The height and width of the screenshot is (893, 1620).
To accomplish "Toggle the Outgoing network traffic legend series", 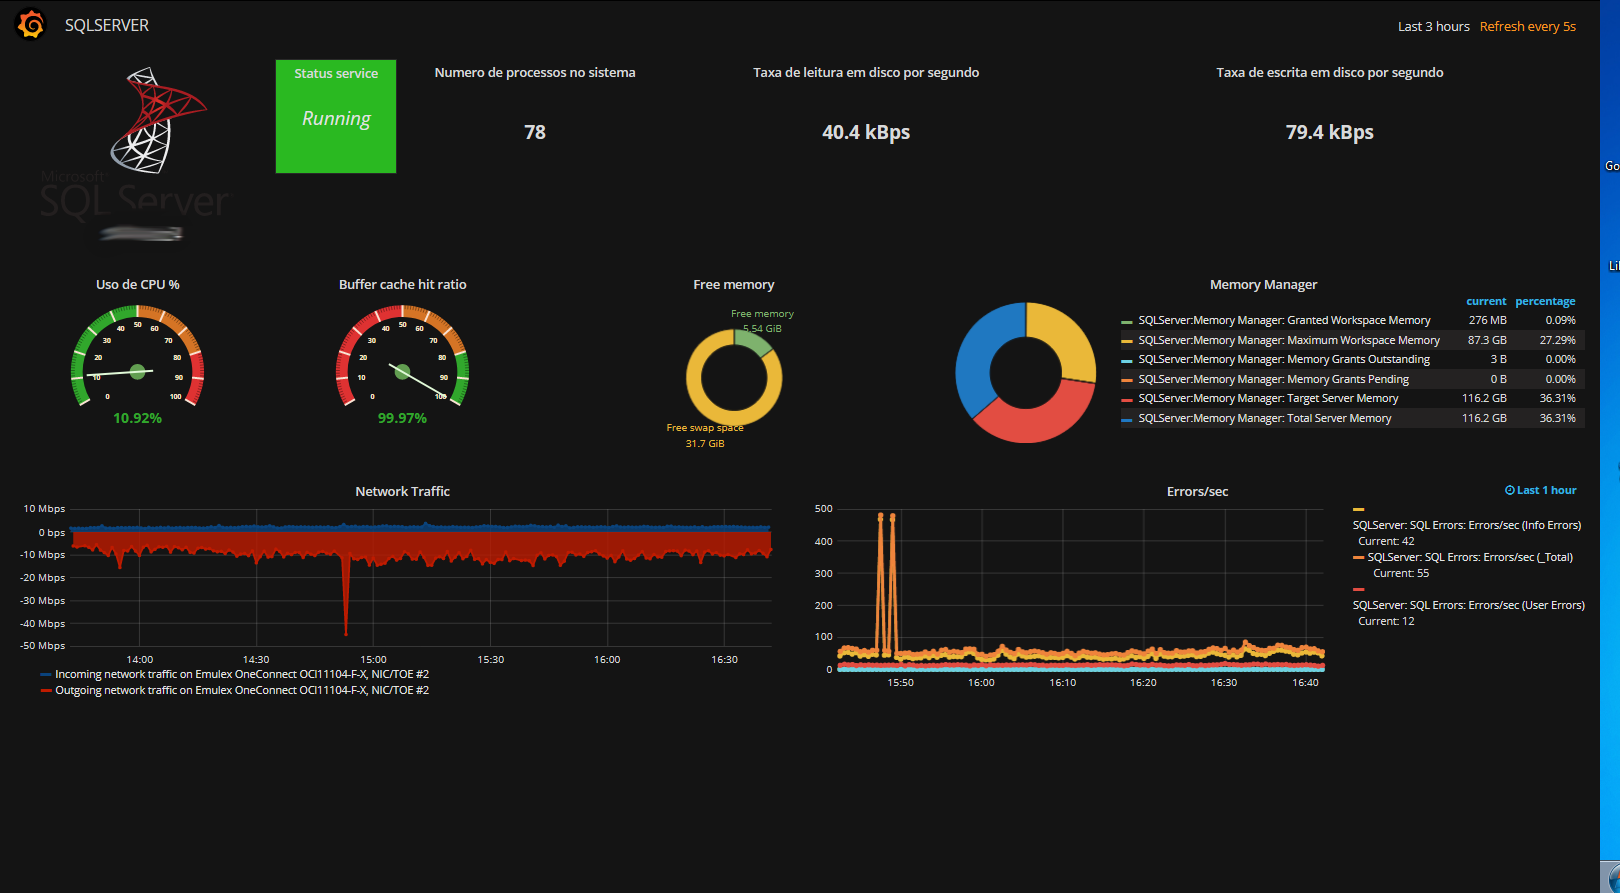I will pos(242,691).
